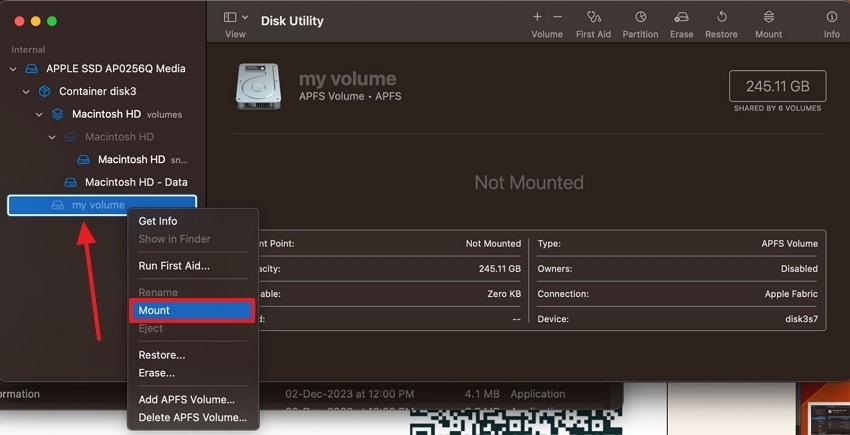
Task: Open the Info panel icon
Action: click(x=832, y=17)
